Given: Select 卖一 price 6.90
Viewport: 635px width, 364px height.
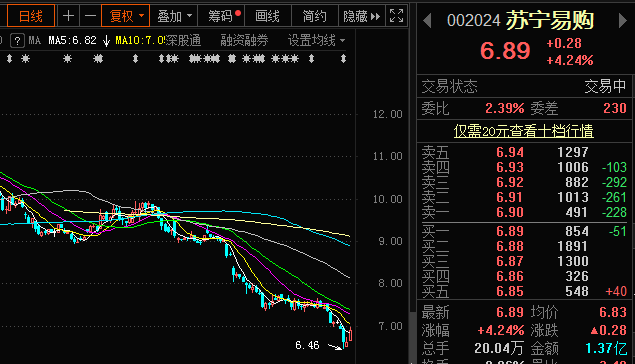Looking at the screenshot, I should 510,212.
